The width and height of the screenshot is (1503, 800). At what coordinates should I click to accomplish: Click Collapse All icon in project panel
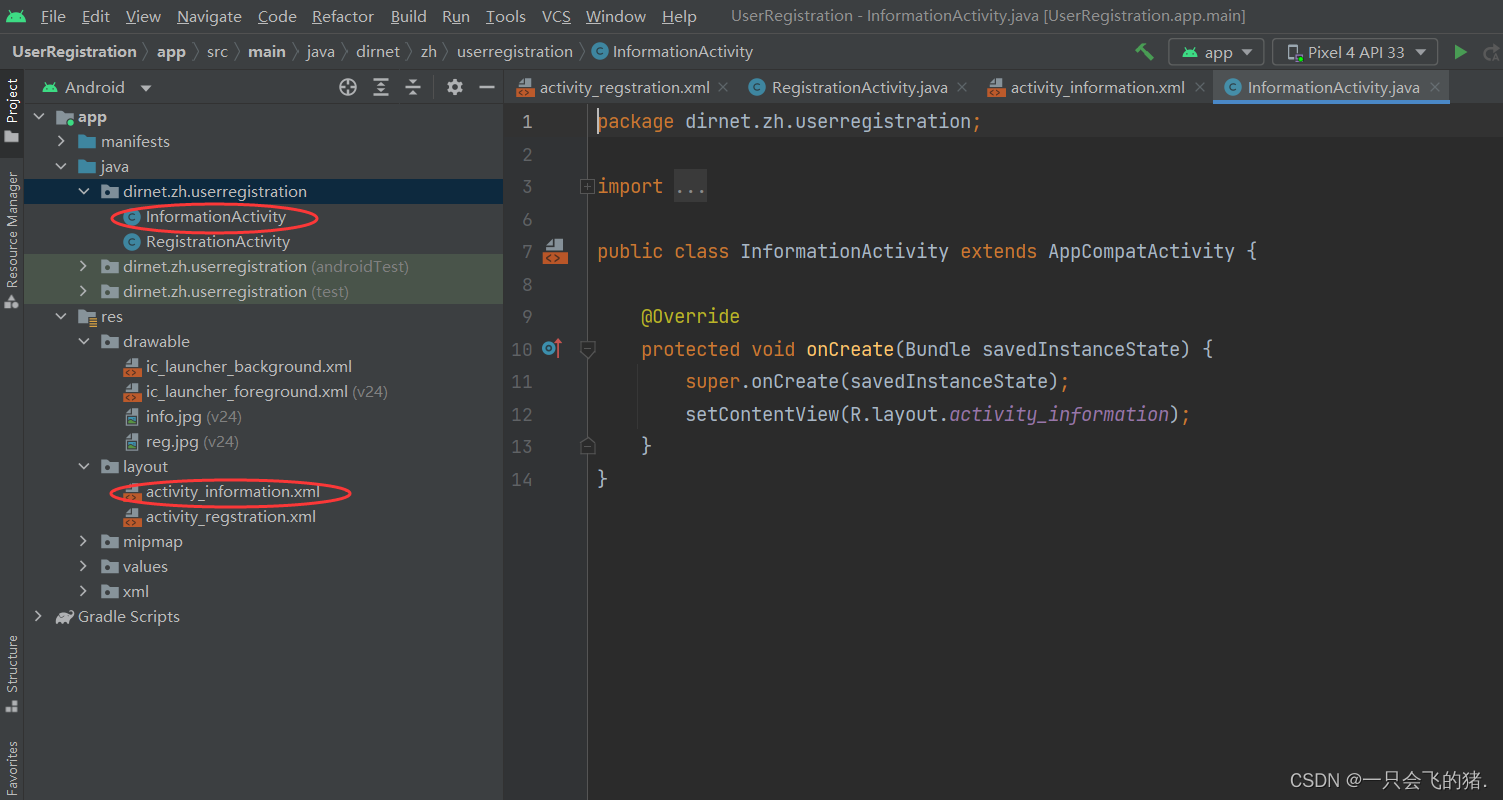pyautogui.click(x=413, y=87)
